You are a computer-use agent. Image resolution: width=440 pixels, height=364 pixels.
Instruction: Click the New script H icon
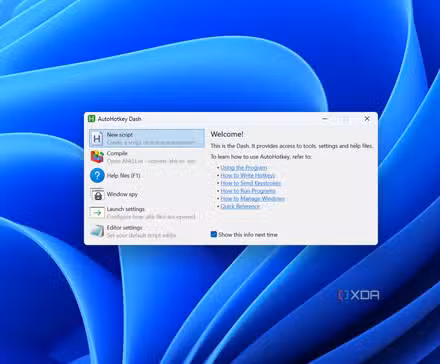(97, 138)
